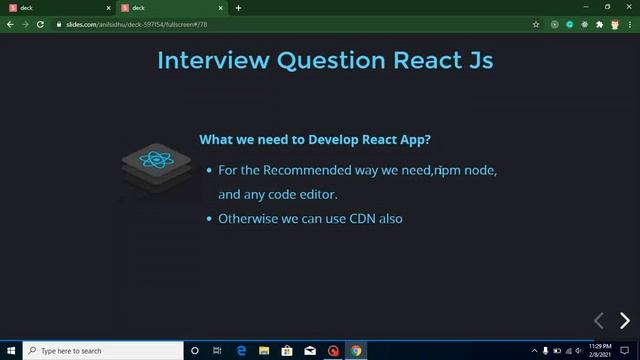Open Cortana circle on the taskbar
Image resolution: width=640 pixels, height=360 pixels.
195,351
